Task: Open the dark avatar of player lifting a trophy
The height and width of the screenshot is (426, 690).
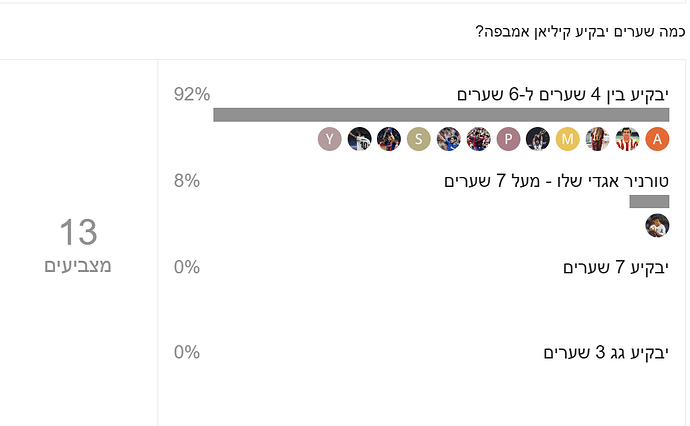Action: tap(538, 139)
